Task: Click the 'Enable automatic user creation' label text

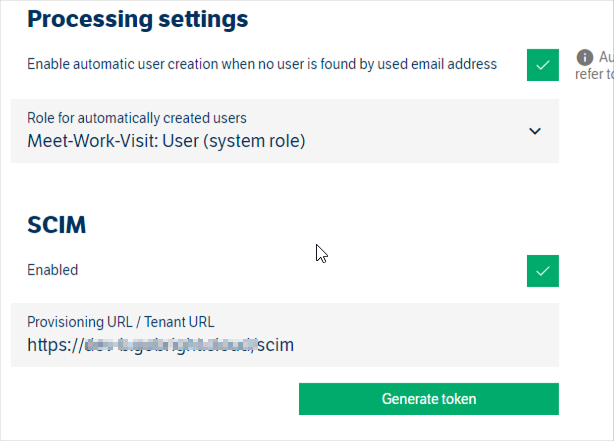Action: [262, 64]
